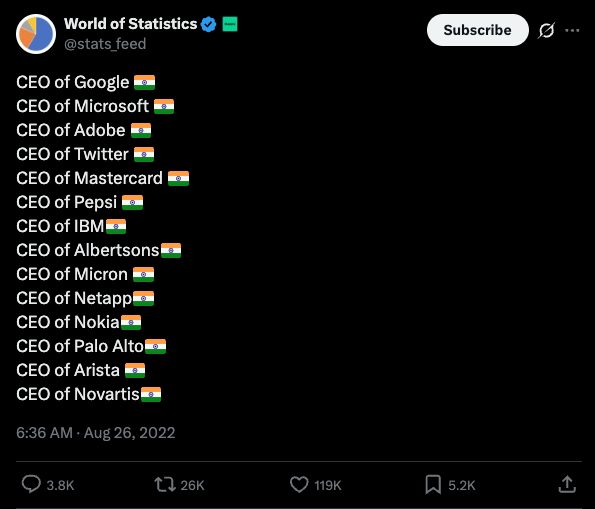Open the three-dot more options menu
The width and height of the screenshot is (595, 509).
tap(572, 30)
